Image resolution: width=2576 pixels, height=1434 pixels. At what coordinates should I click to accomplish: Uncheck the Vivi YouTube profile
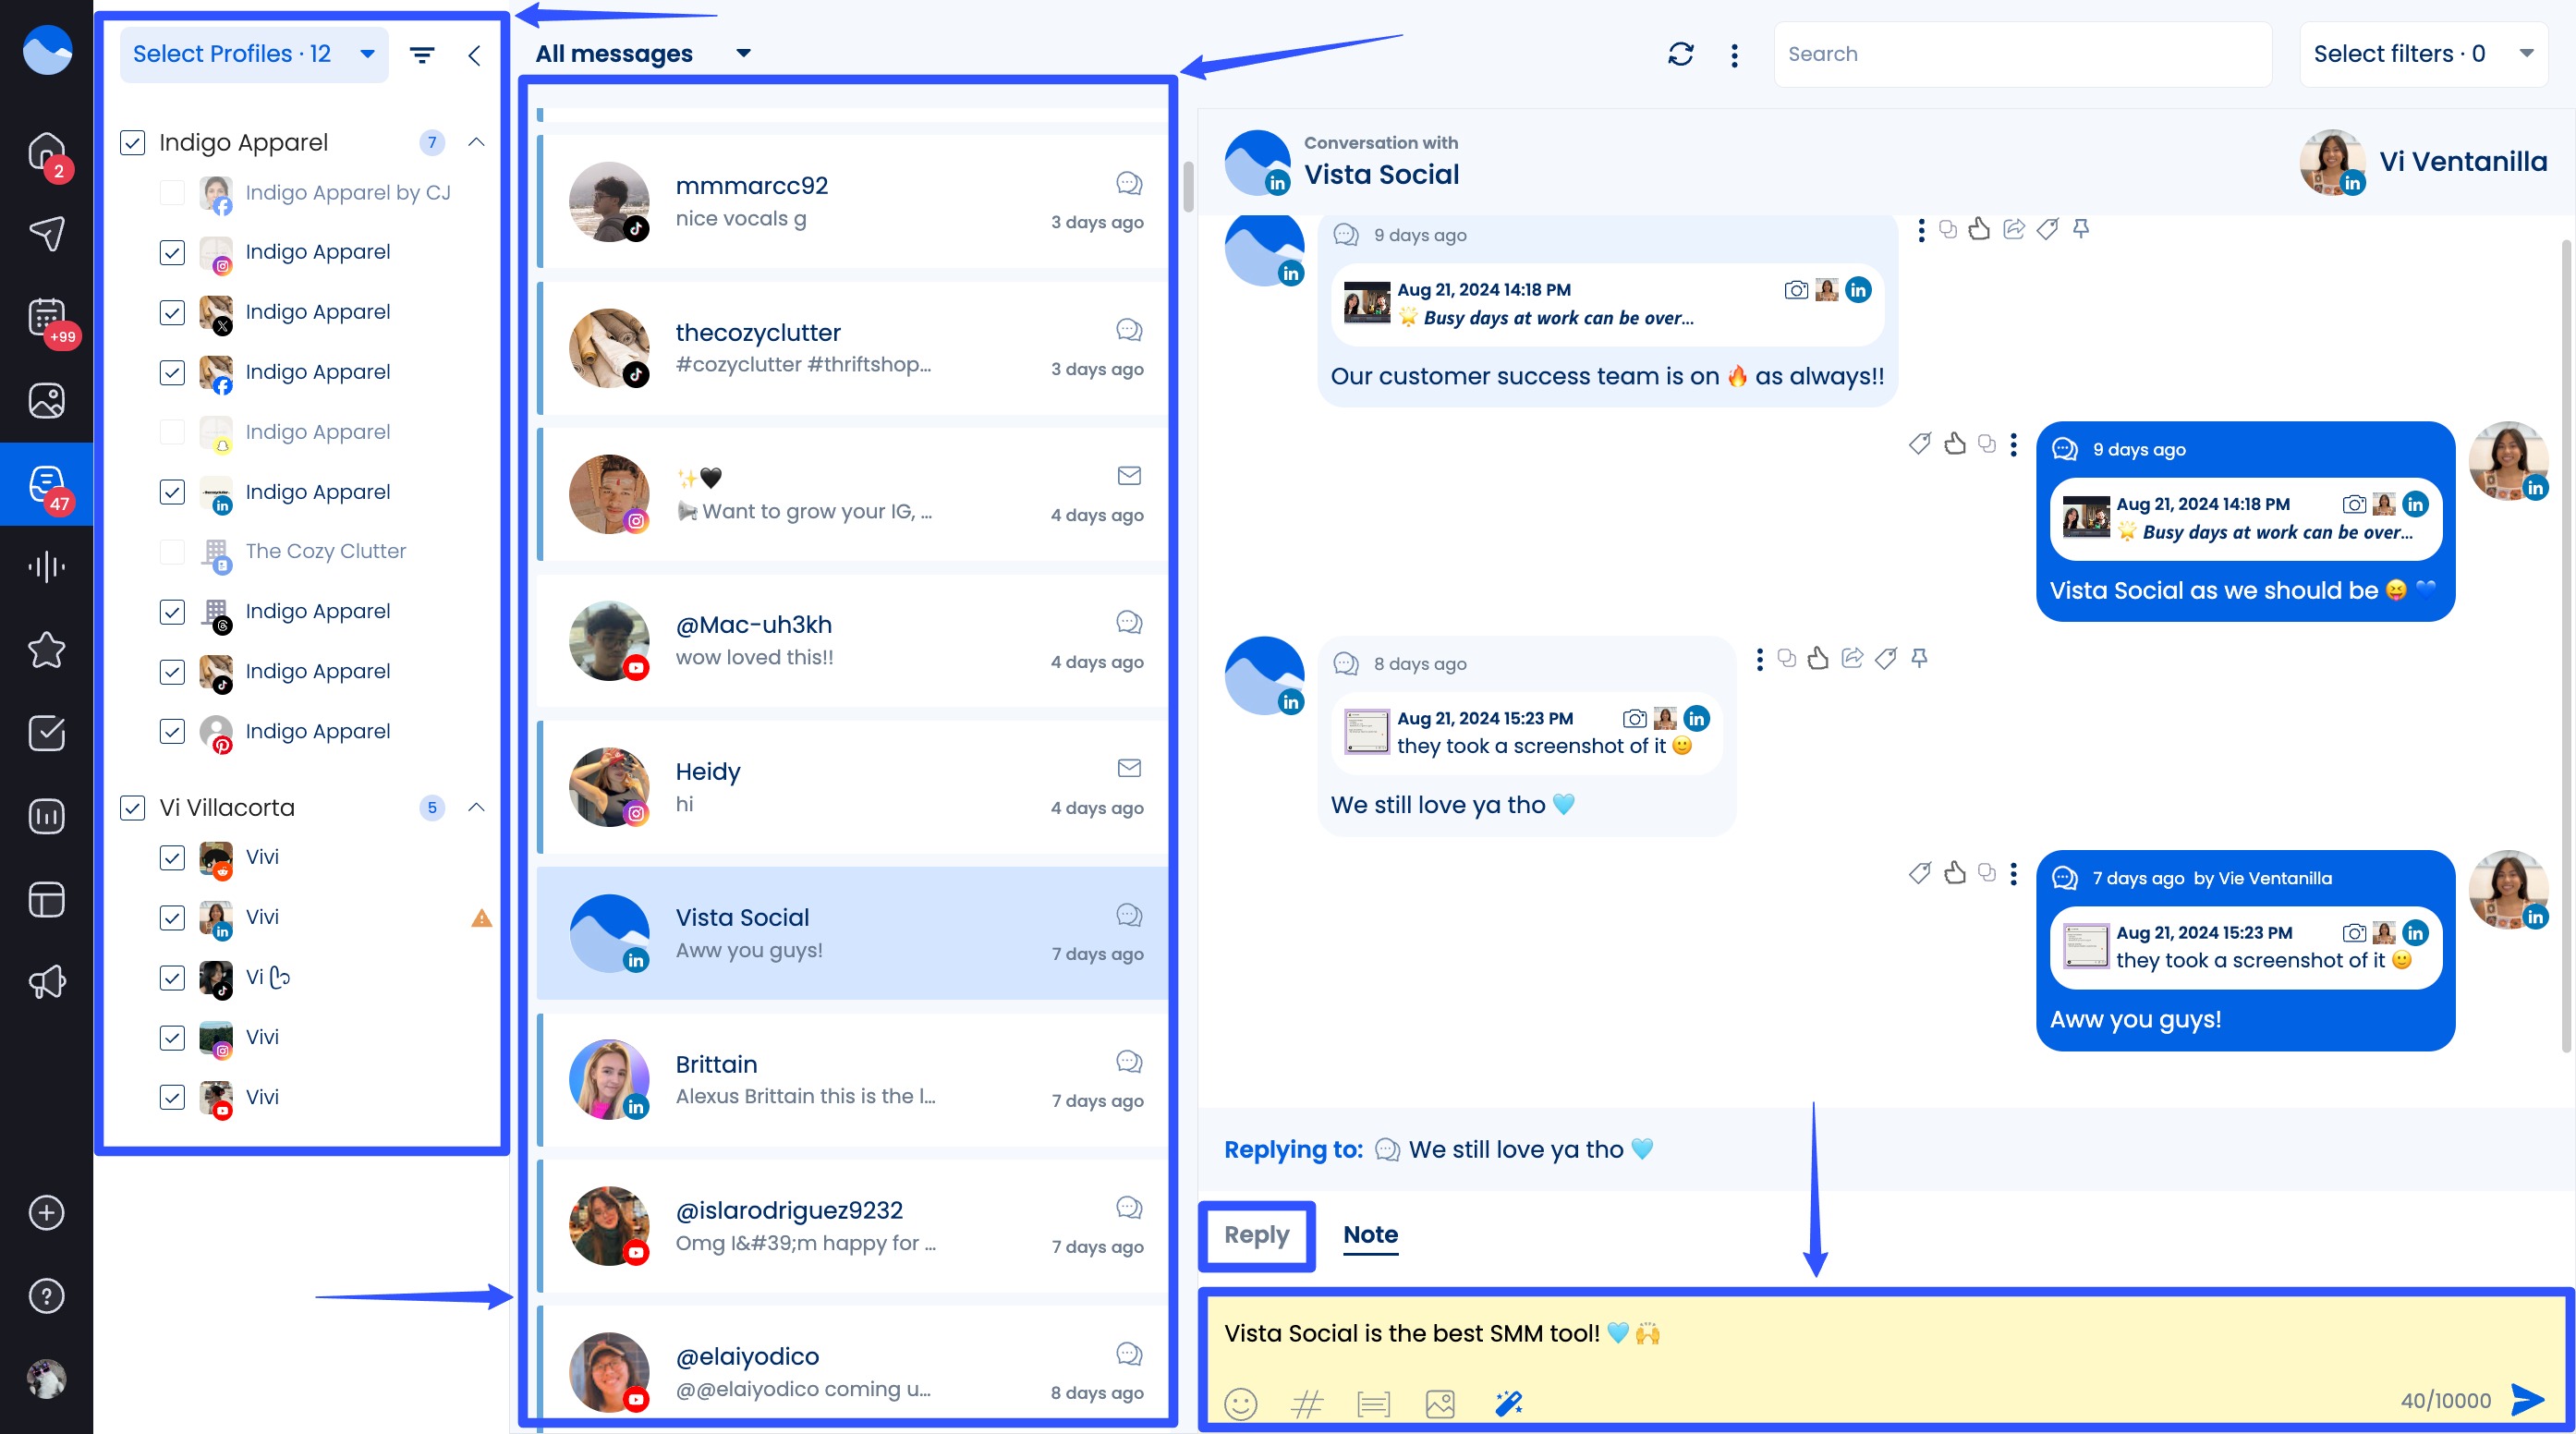172,1097
